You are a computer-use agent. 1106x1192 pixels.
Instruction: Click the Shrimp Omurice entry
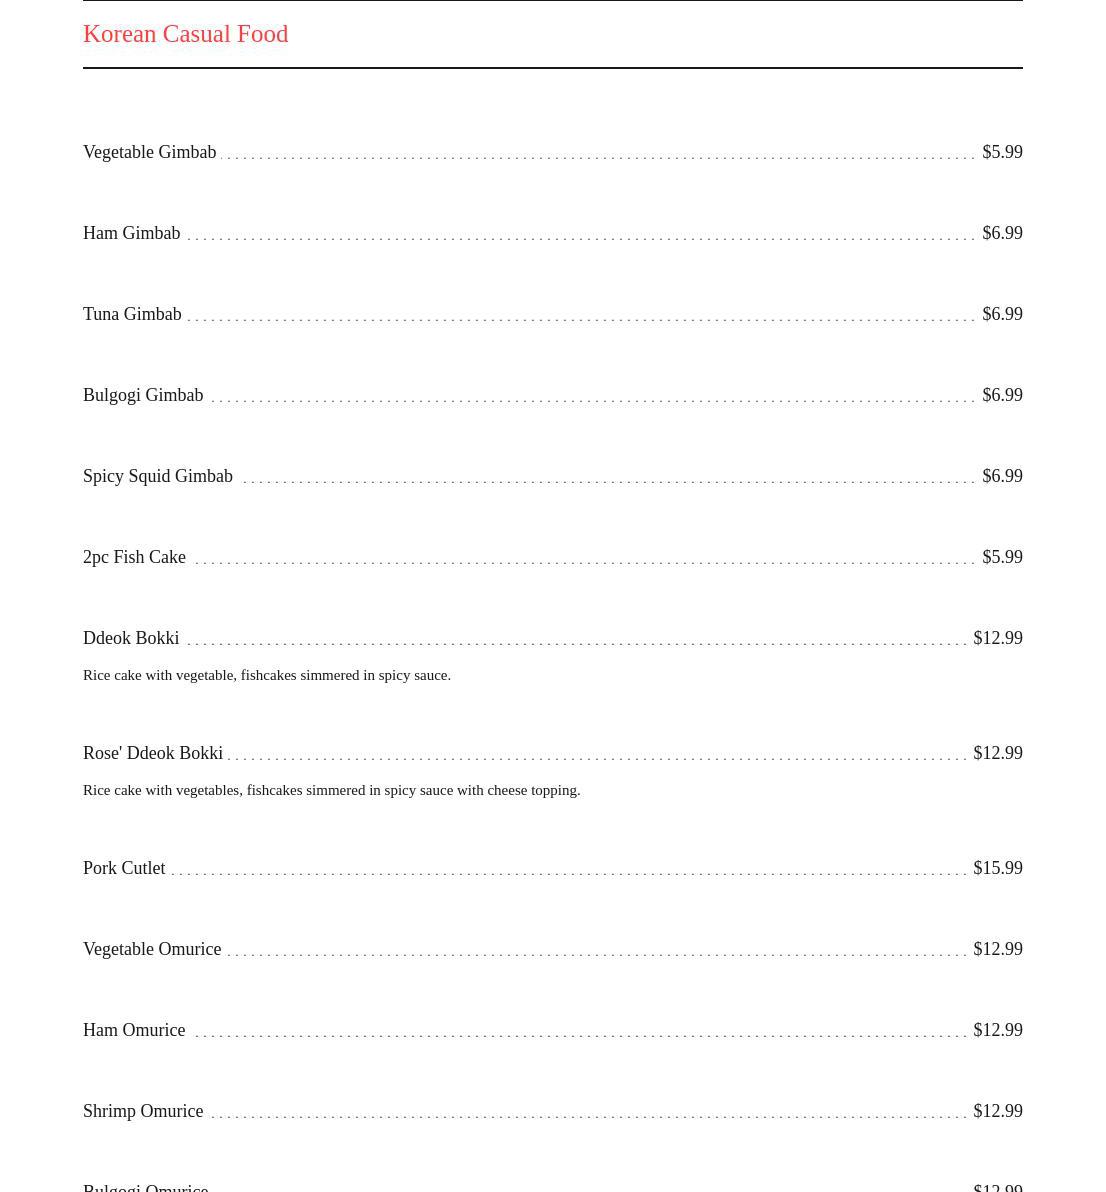coord(143,1111)
